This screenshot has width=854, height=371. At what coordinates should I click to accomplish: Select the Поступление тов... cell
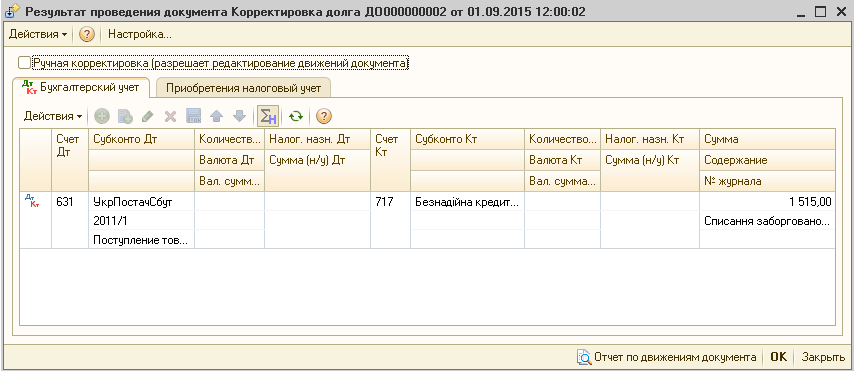click(x=141, y=240)
